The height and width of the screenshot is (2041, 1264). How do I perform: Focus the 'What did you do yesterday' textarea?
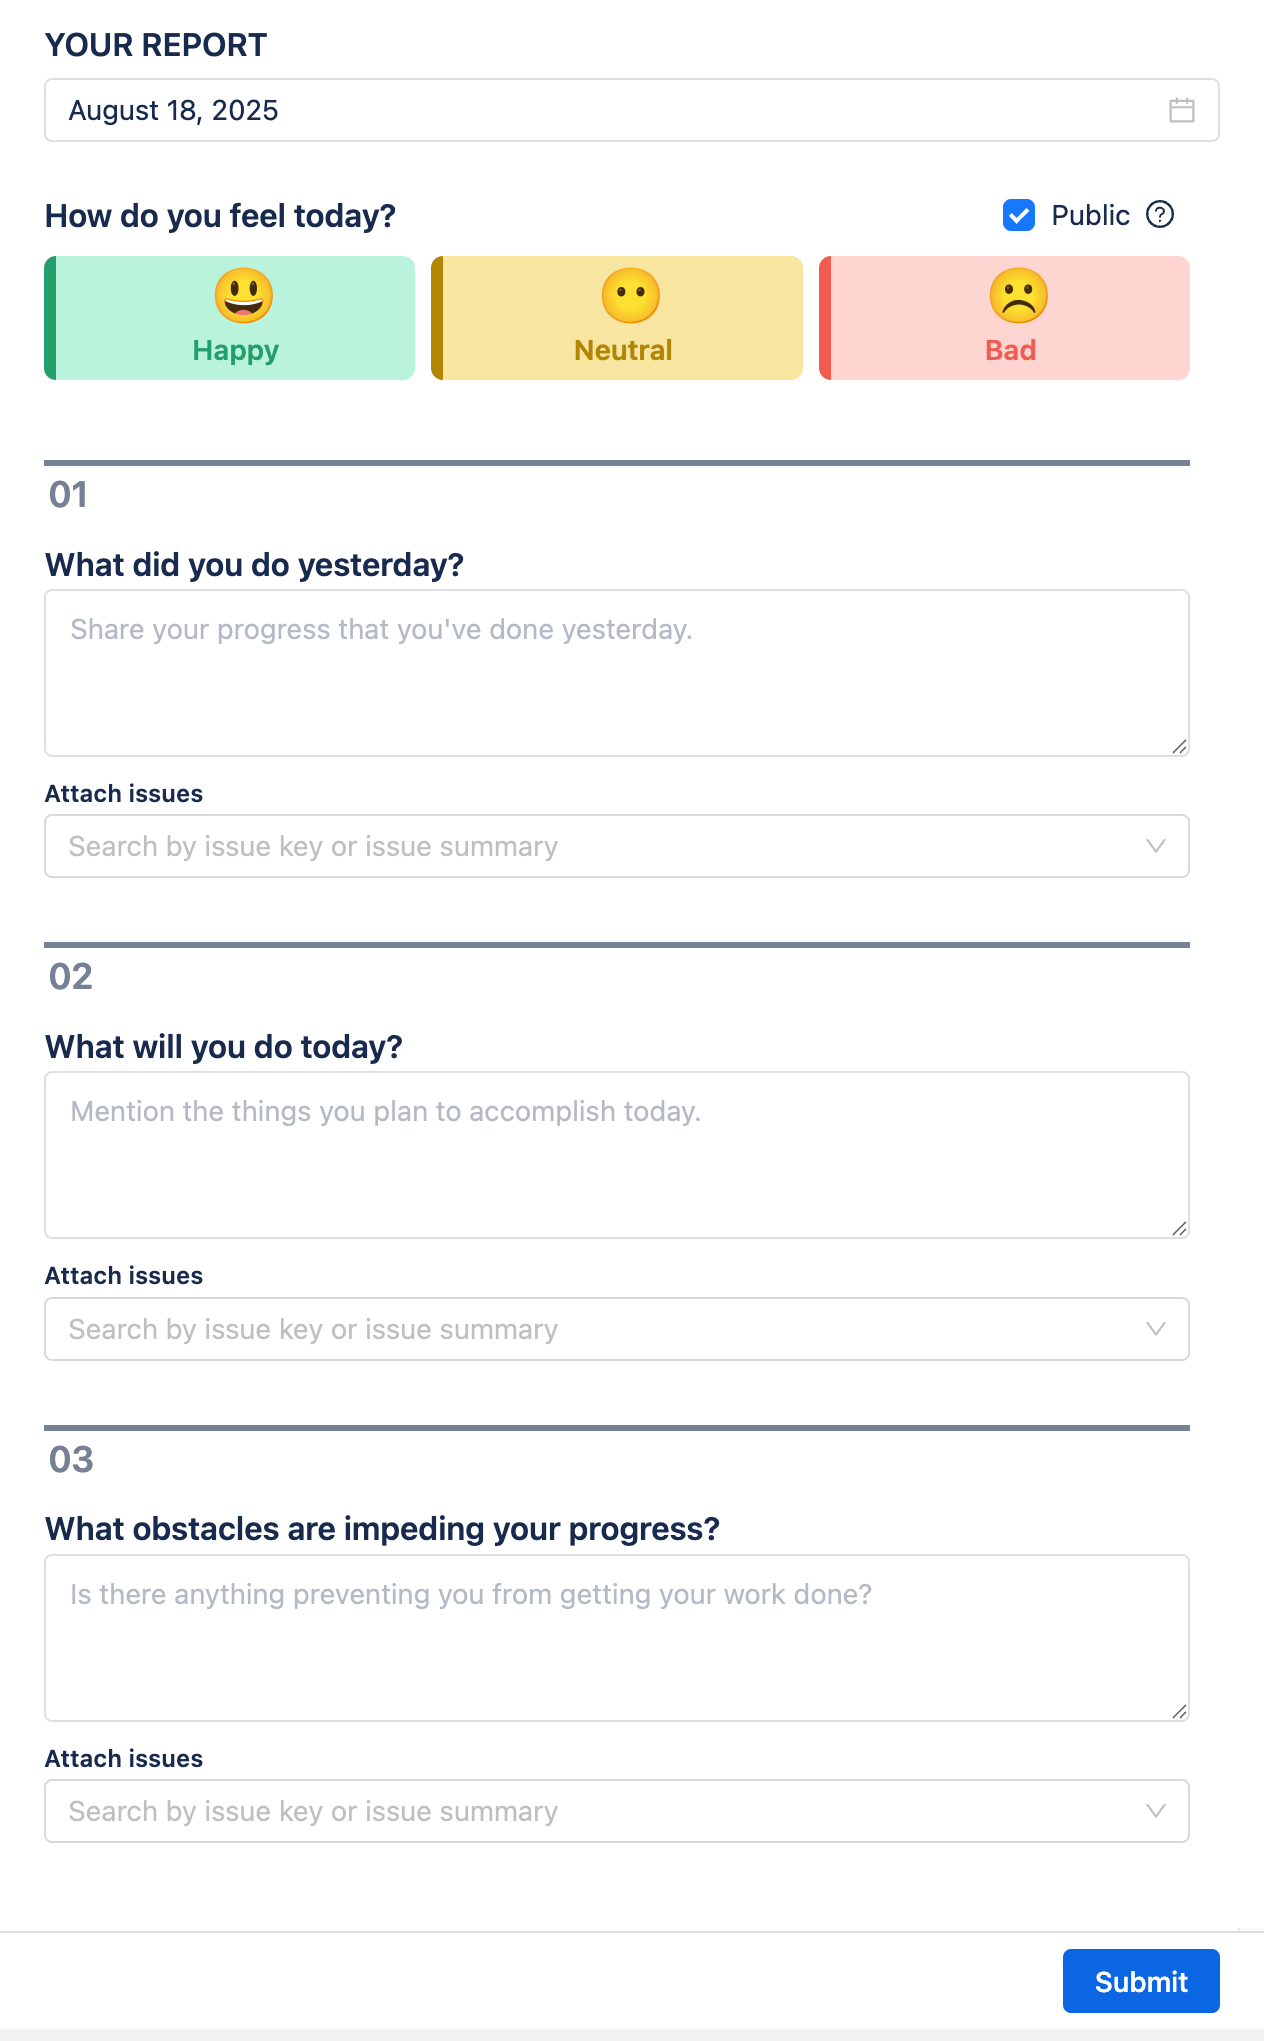pyautogui.click(x=616, y=673)
